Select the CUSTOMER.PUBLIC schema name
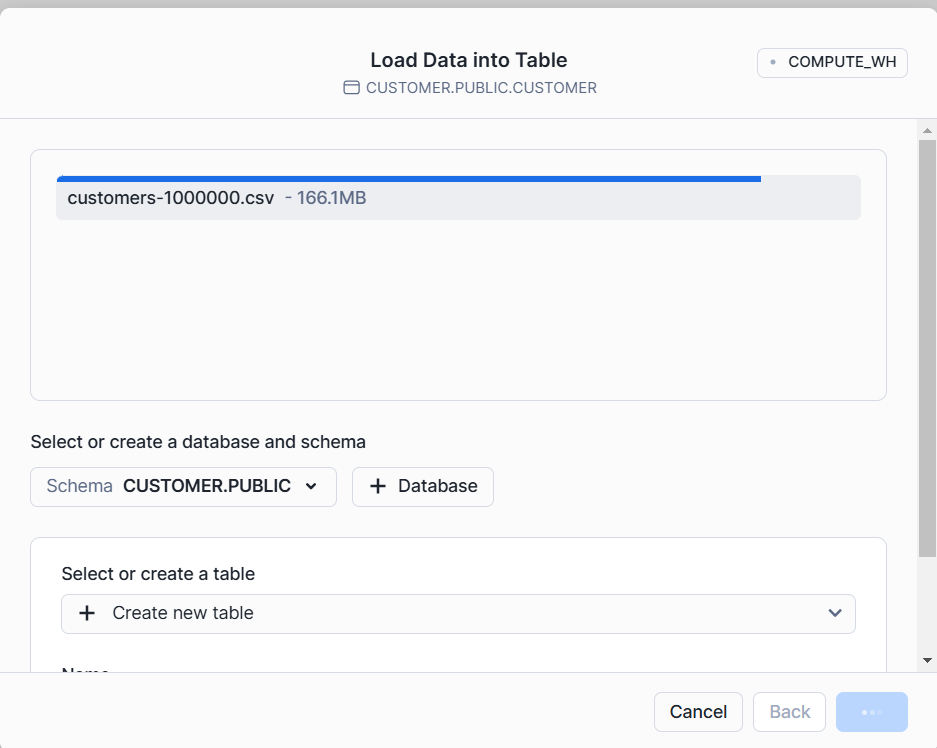Viewport: 937px width, 748px height. click(x=206, y=487)
